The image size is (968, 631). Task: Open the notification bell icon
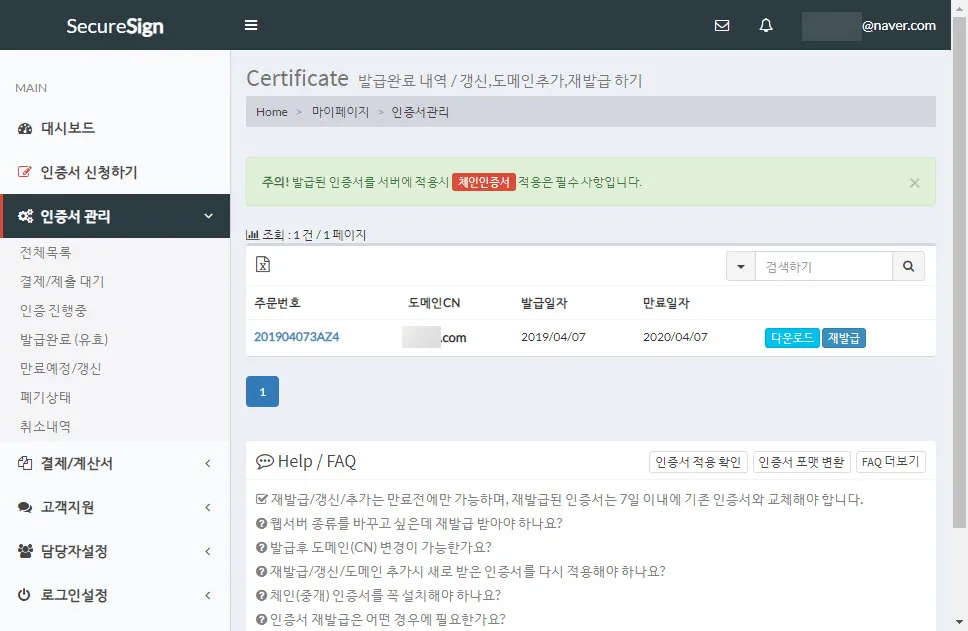pos(766,26)
